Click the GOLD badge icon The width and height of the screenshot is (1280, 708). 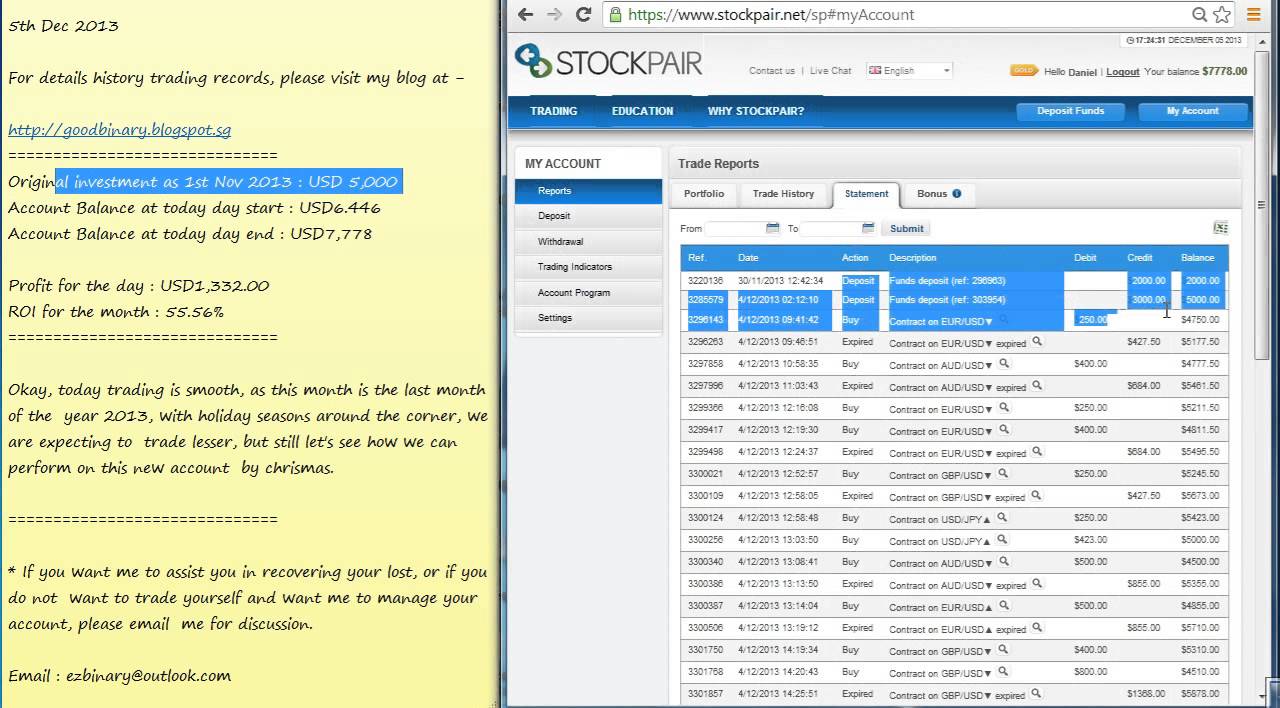pyautogui.click(x=1023, y=71)
